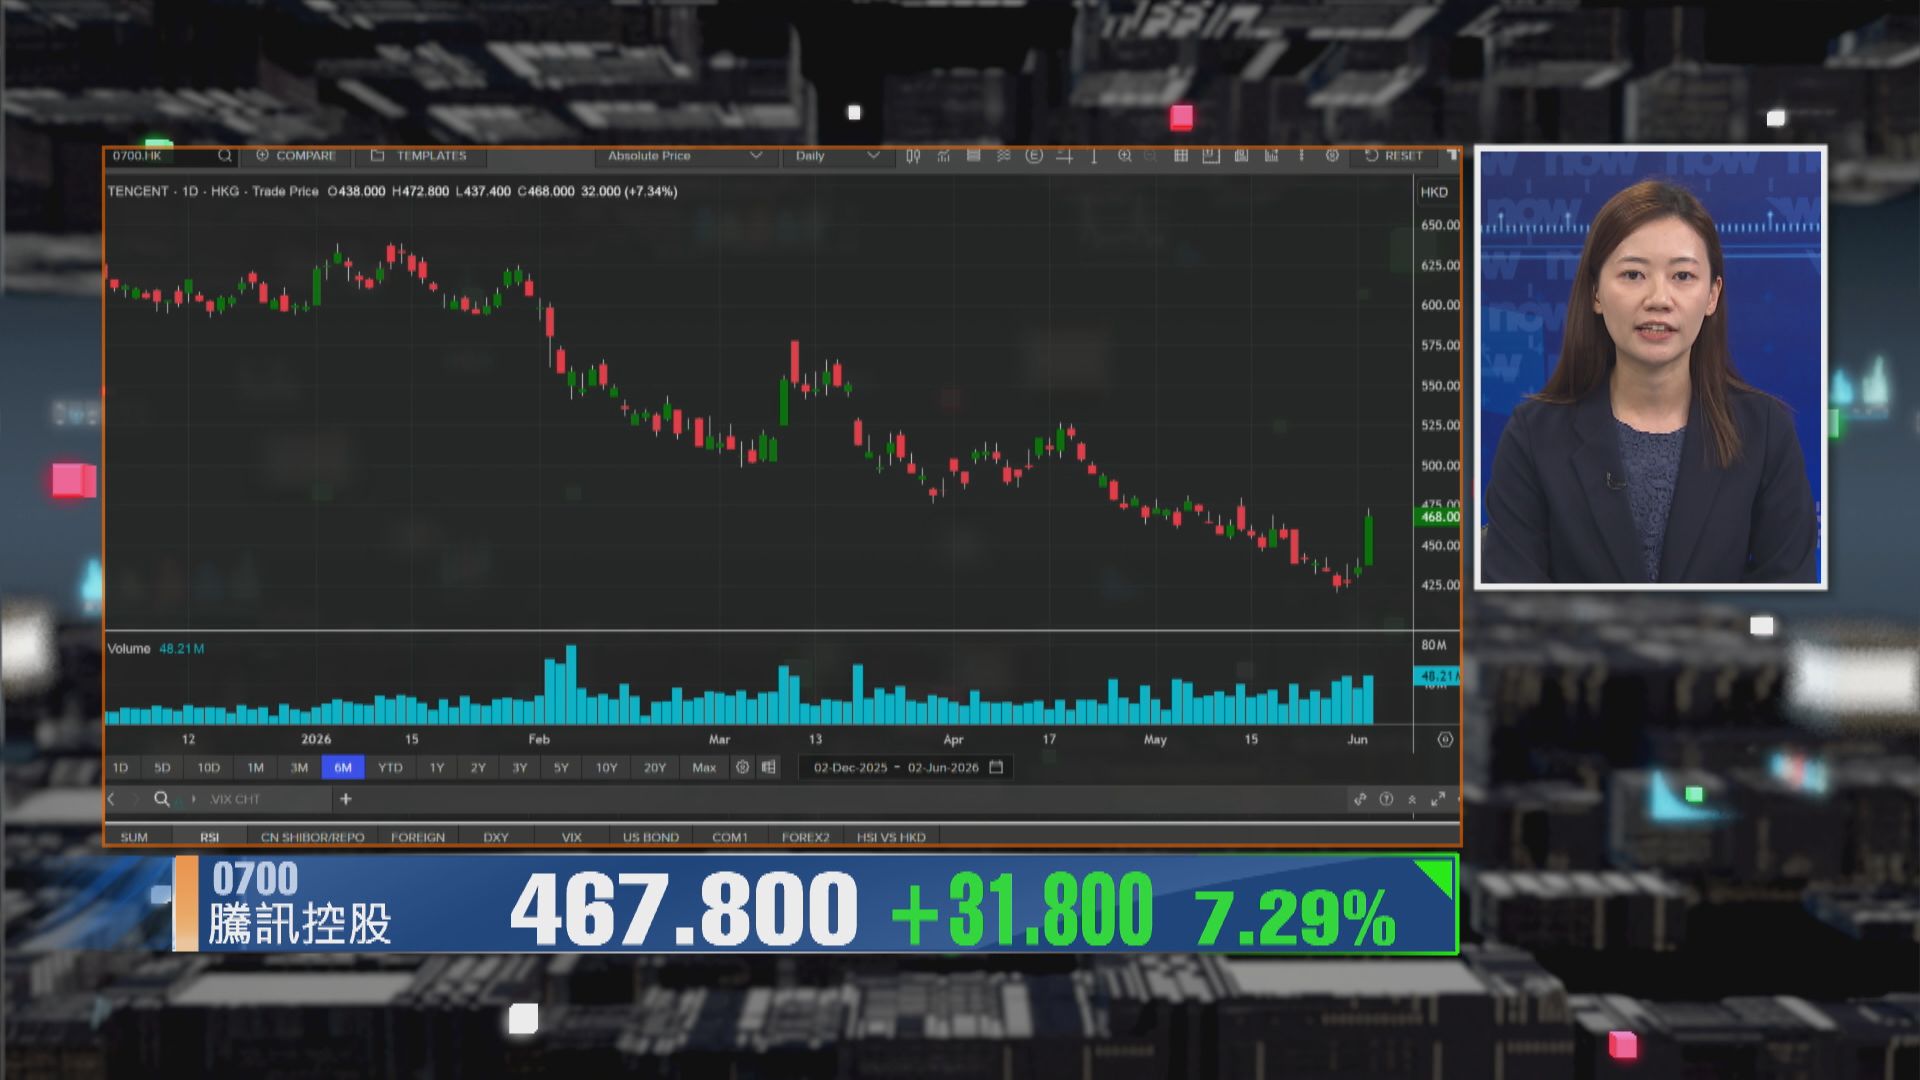Click the bar chart statistics icon

[x=1271, y=156]
